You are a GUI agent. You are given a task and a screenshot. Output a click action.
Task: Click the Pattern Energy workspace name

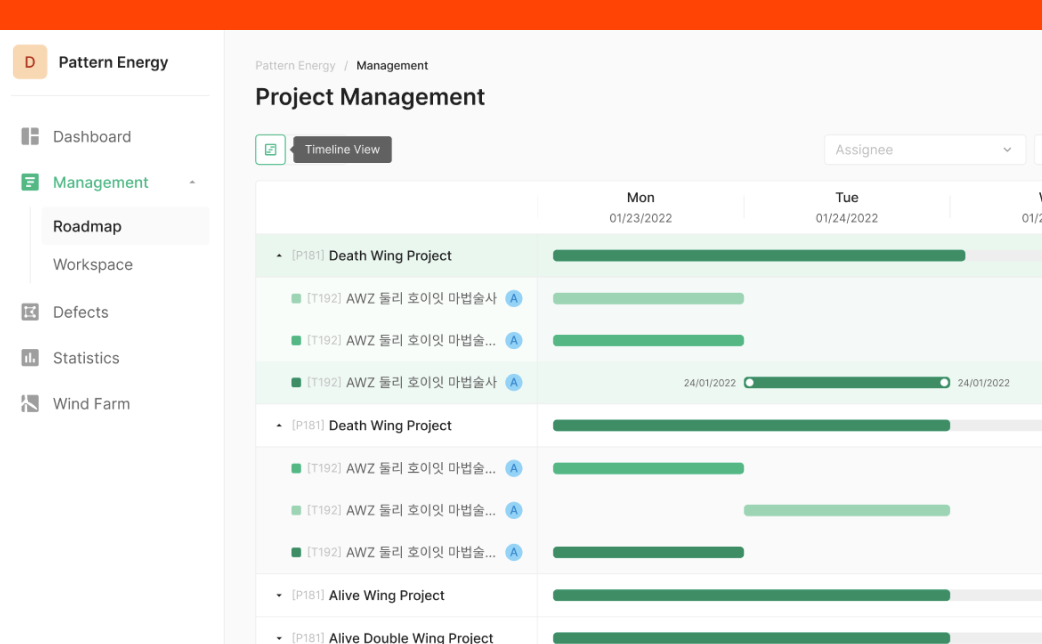[113, 62]
